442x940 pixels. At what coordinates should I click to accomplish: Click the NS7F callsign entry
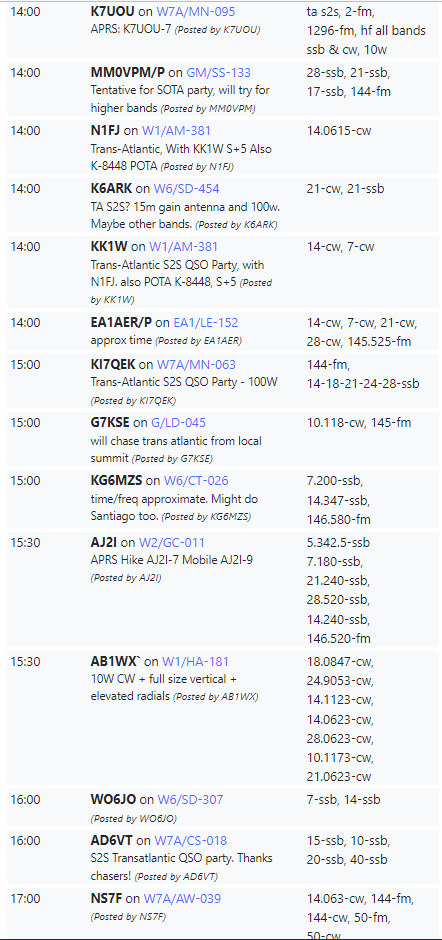coord(107,899)
